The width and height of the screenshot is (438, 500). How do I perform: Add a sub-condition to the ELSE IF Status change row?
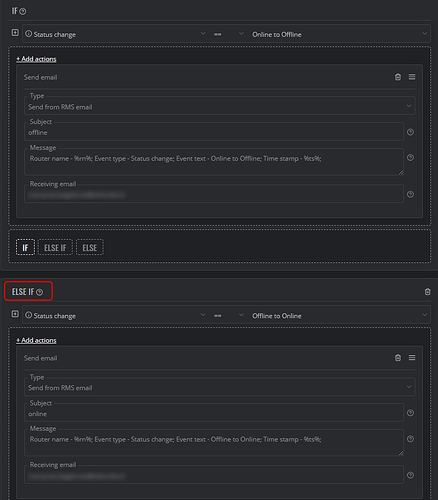15,314
